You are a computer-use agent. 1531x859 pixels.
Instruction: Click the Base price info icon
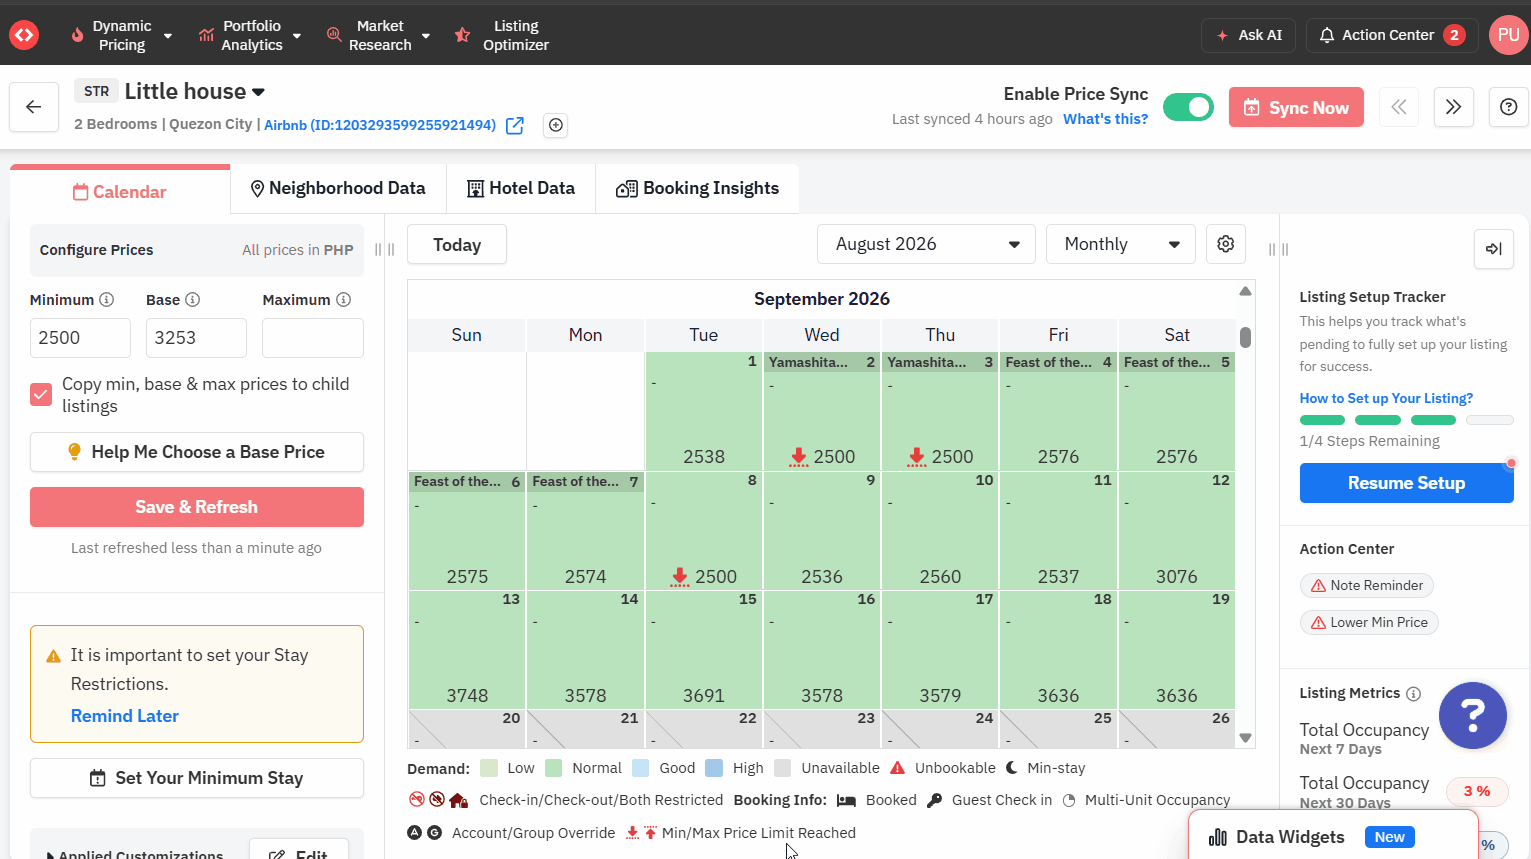[193, 300]
